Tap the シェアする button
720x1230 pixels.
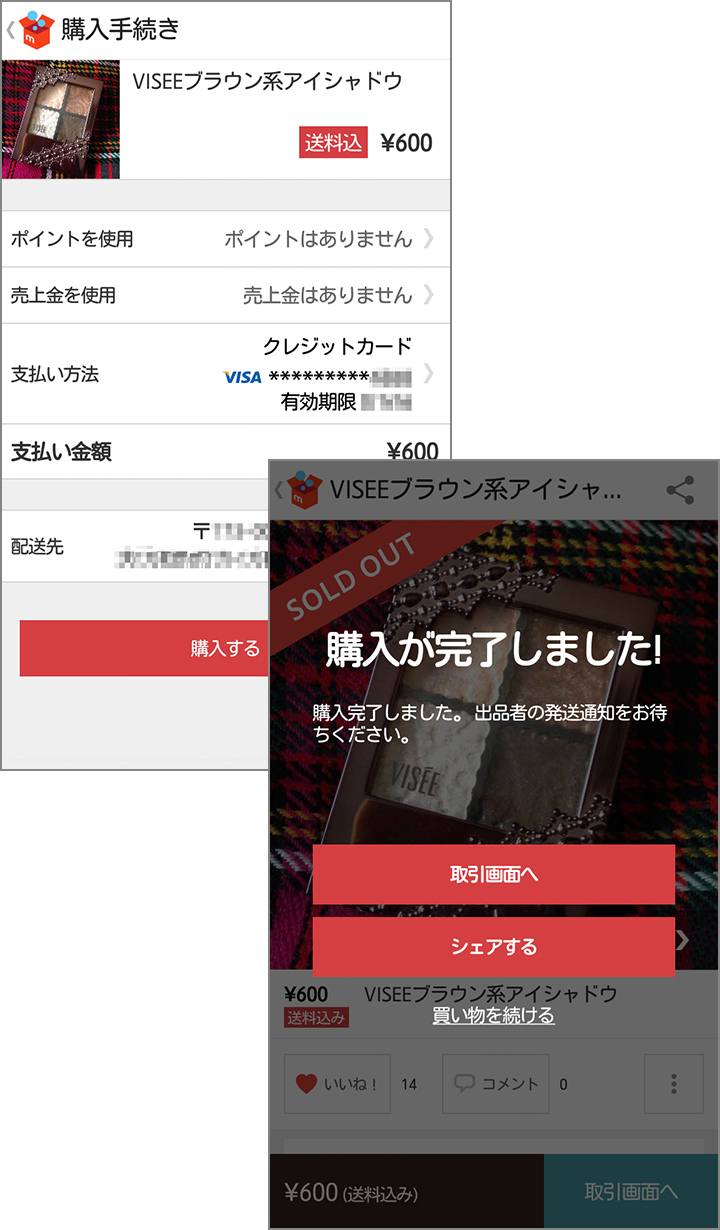[494, 947]
